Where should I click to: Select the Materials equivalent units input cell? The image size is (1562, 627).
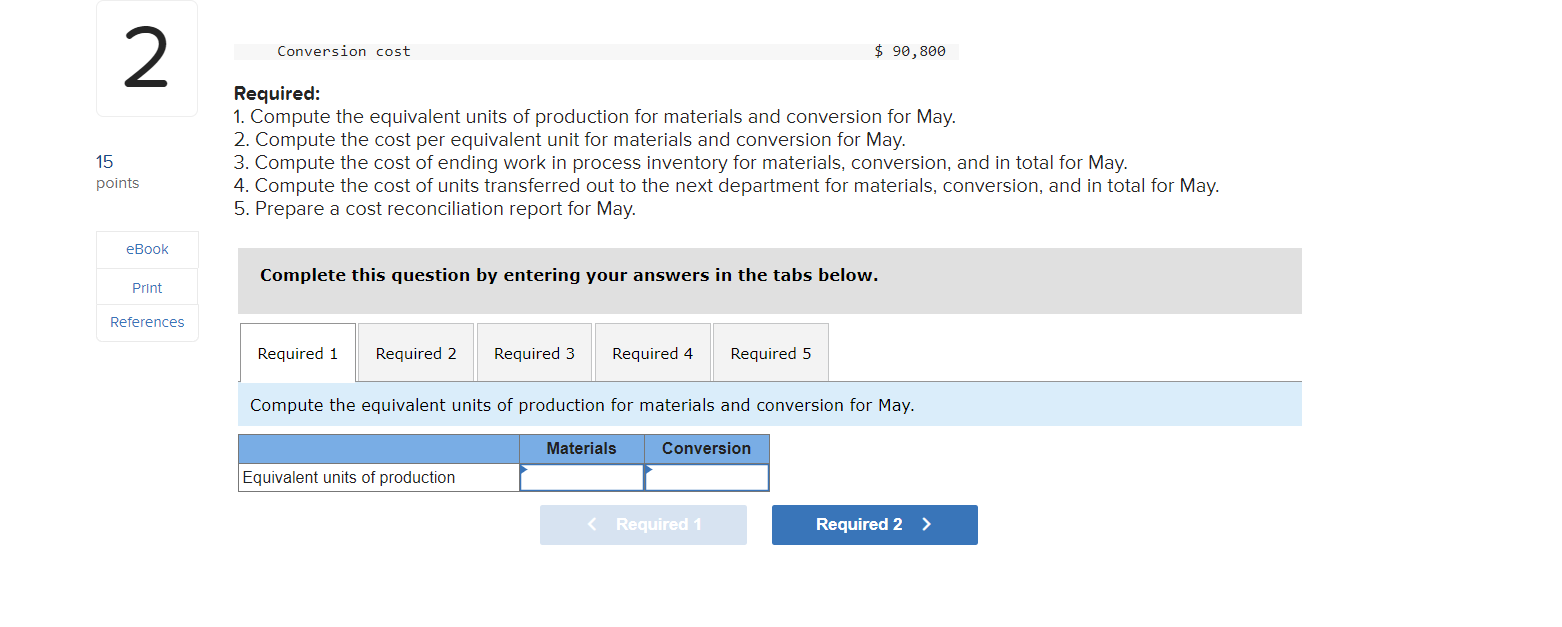coord(582,478)
